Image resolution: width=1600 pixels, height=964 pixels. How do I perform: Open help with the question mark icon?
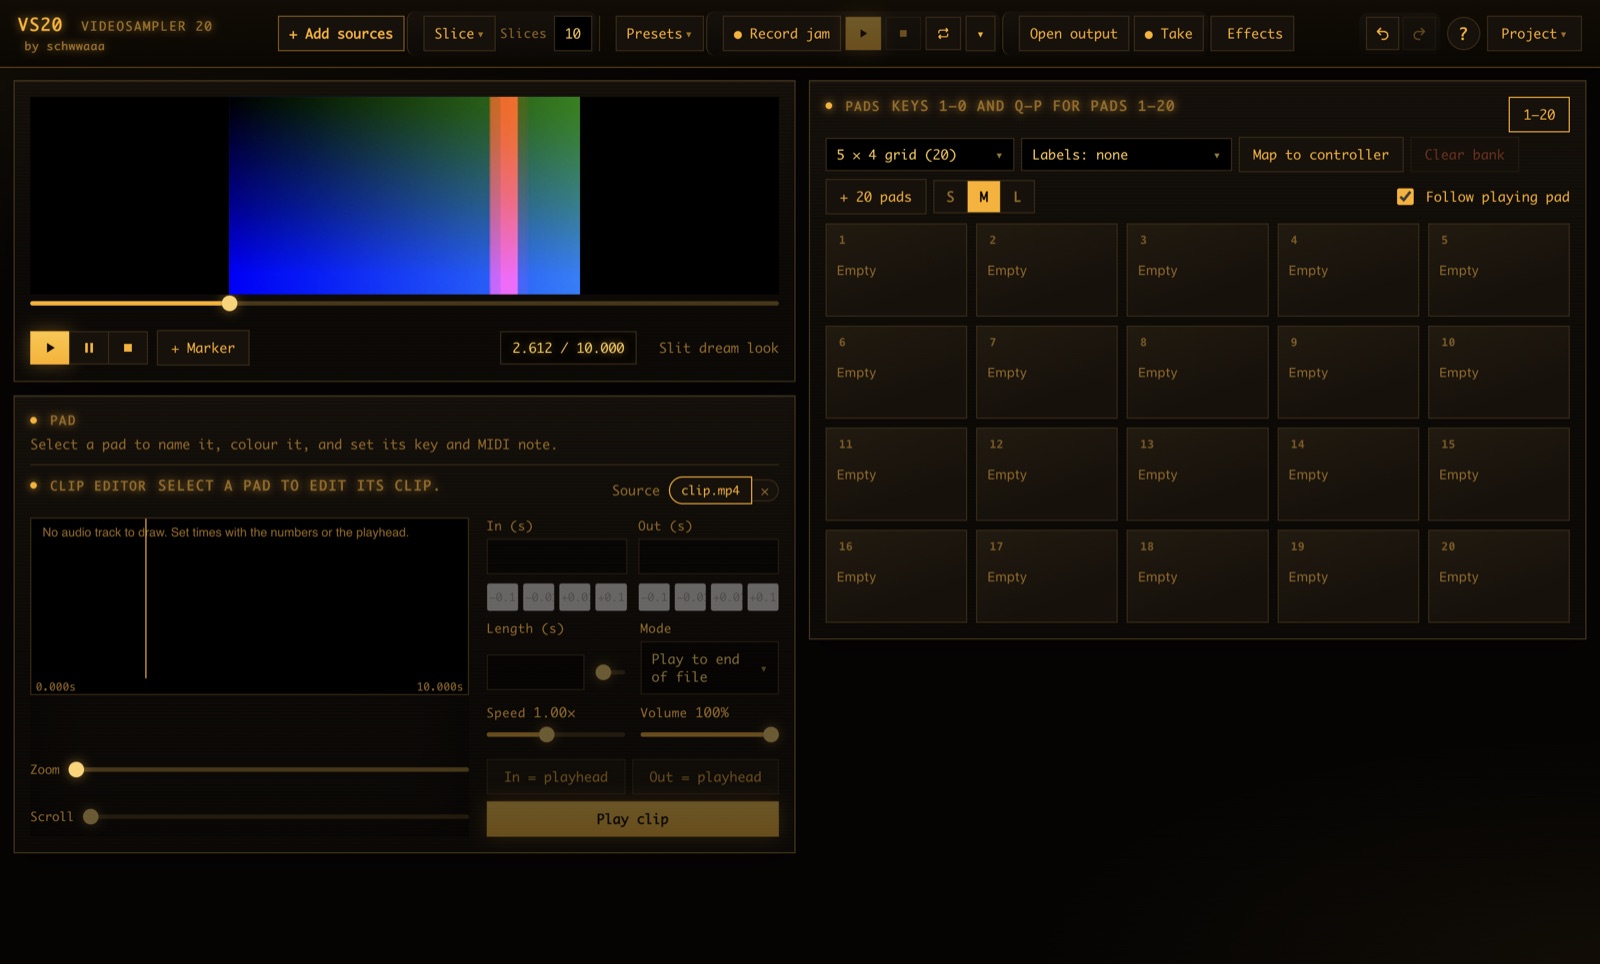click(1463, 34)
